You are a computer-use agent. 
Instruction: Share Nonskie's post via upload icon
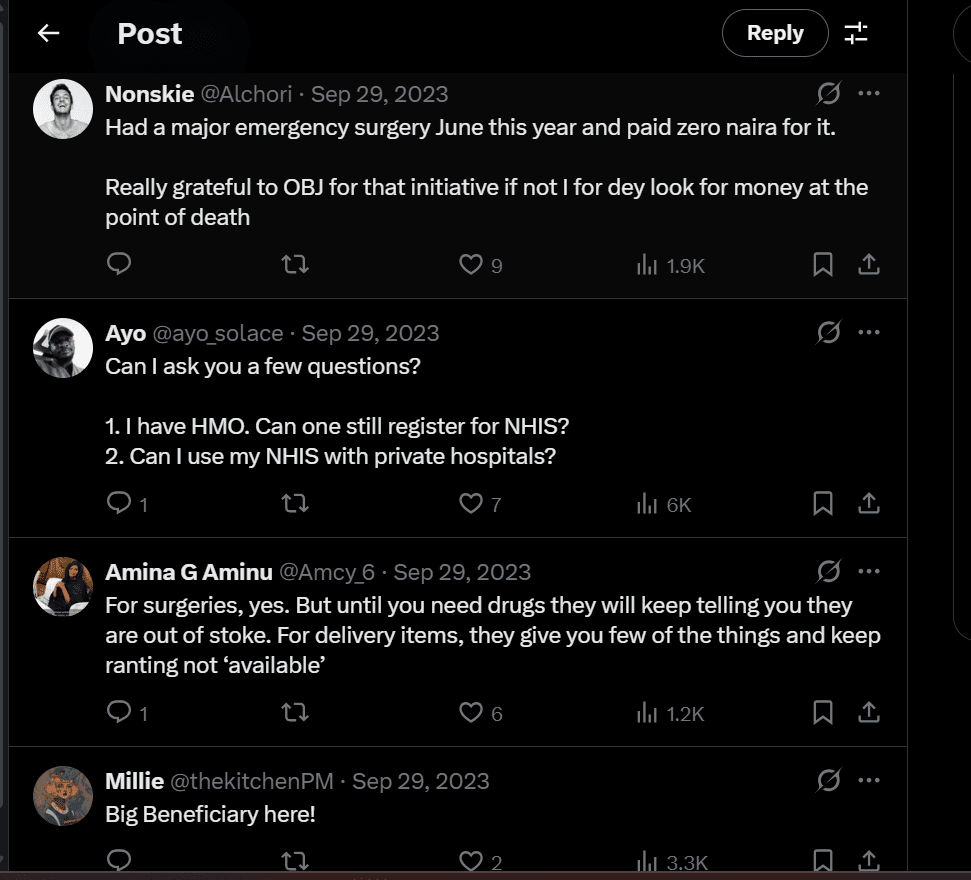(x=869, y=264)
